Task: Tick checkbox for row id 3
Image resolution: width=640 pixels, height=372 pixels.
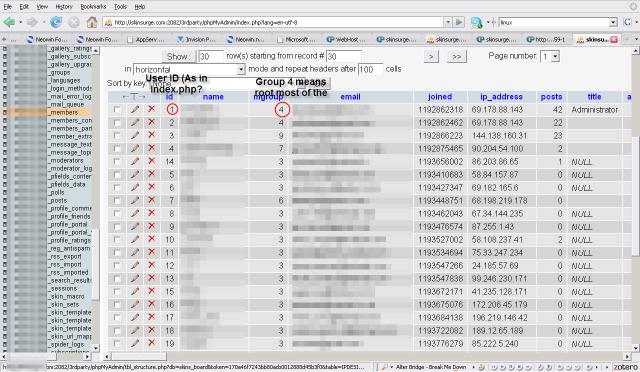Action: [x=117, y=136]
